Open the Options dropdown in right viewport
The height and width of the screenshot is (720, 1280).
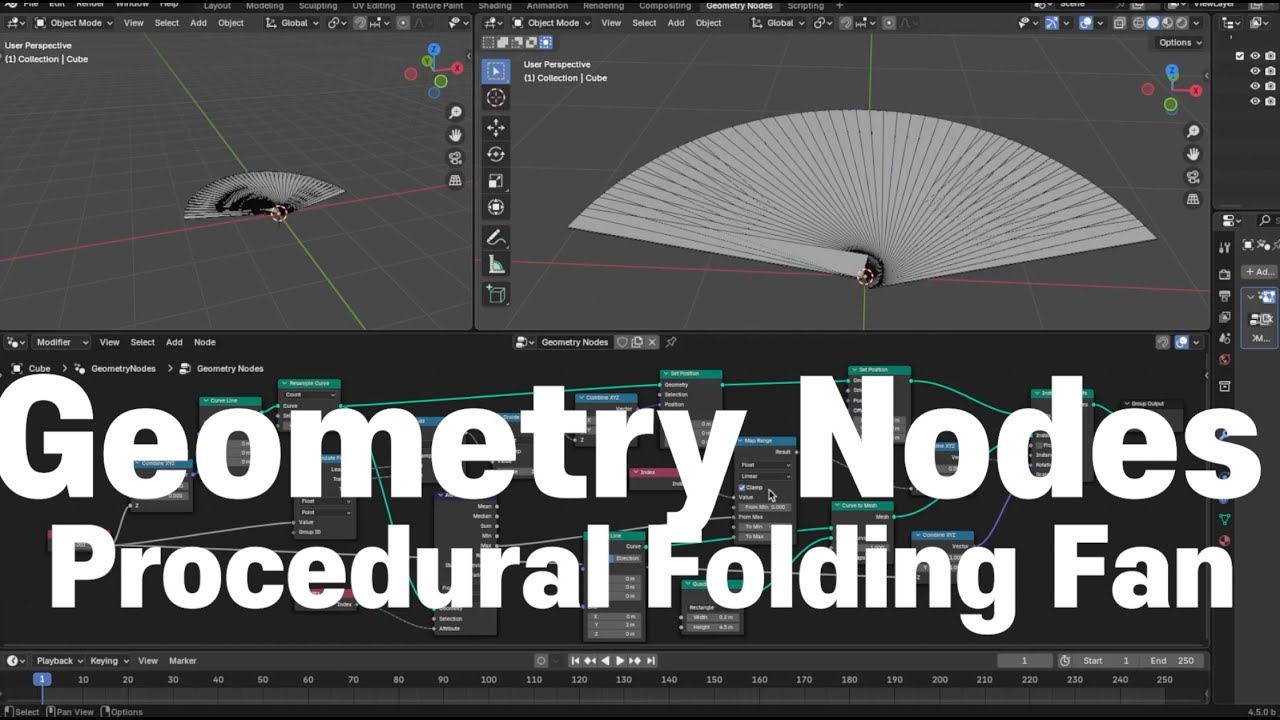[x=1181, y=42]
